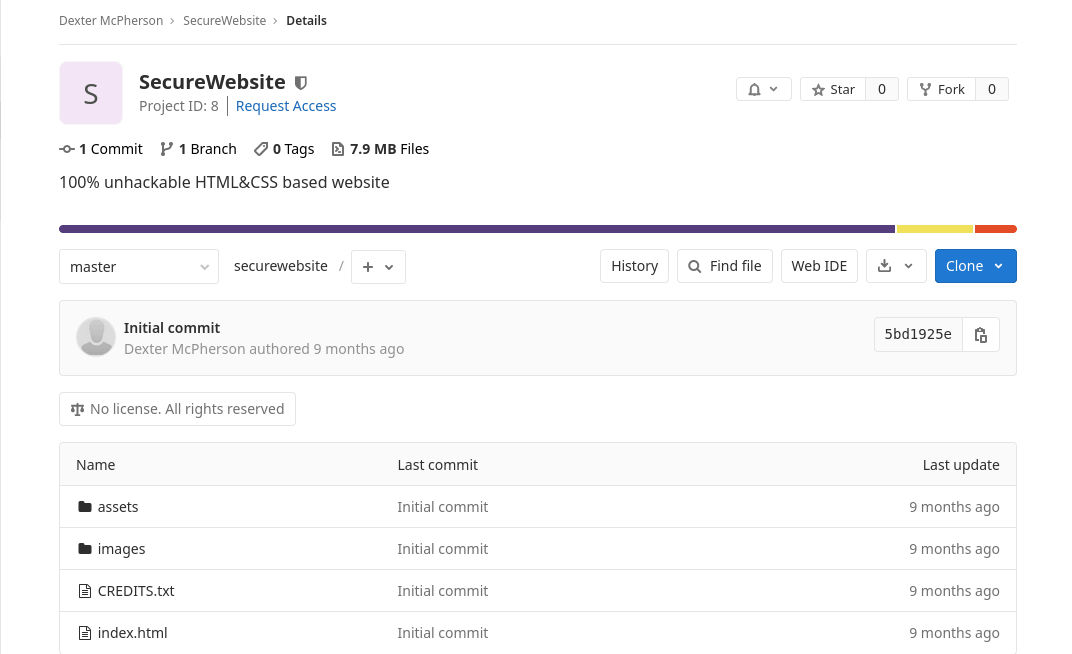Star the SecureWebsite project

pyautogui.click(x=833, y=89)
